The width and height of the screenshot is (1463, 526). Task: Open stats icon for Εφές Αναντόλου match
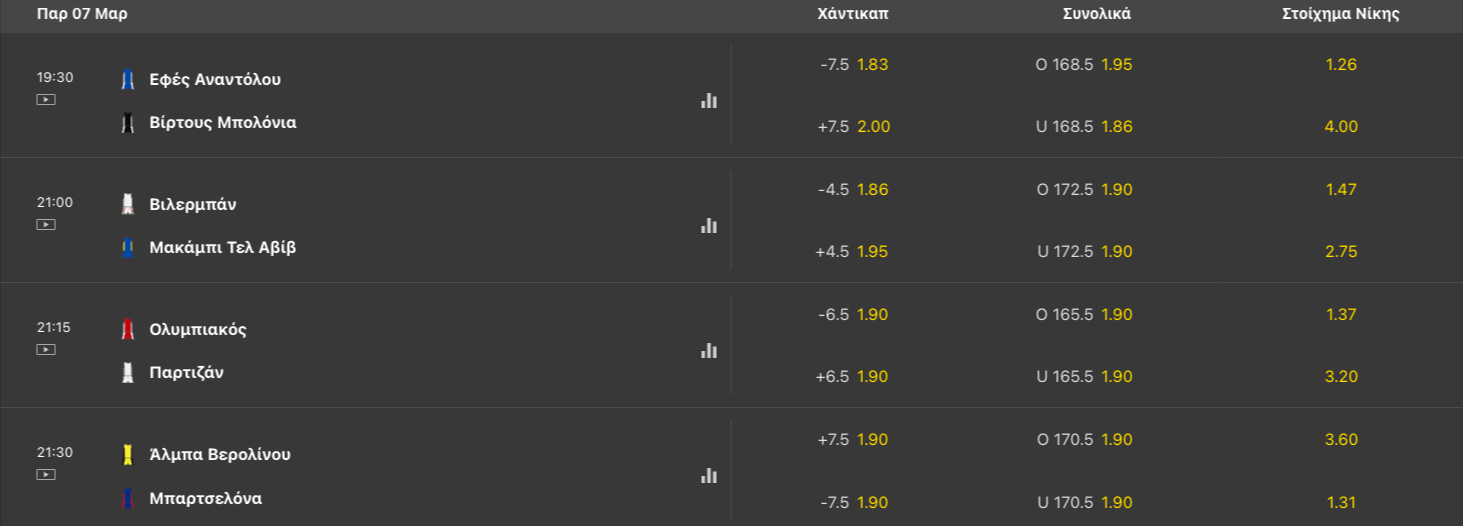[x=709, y=101]
